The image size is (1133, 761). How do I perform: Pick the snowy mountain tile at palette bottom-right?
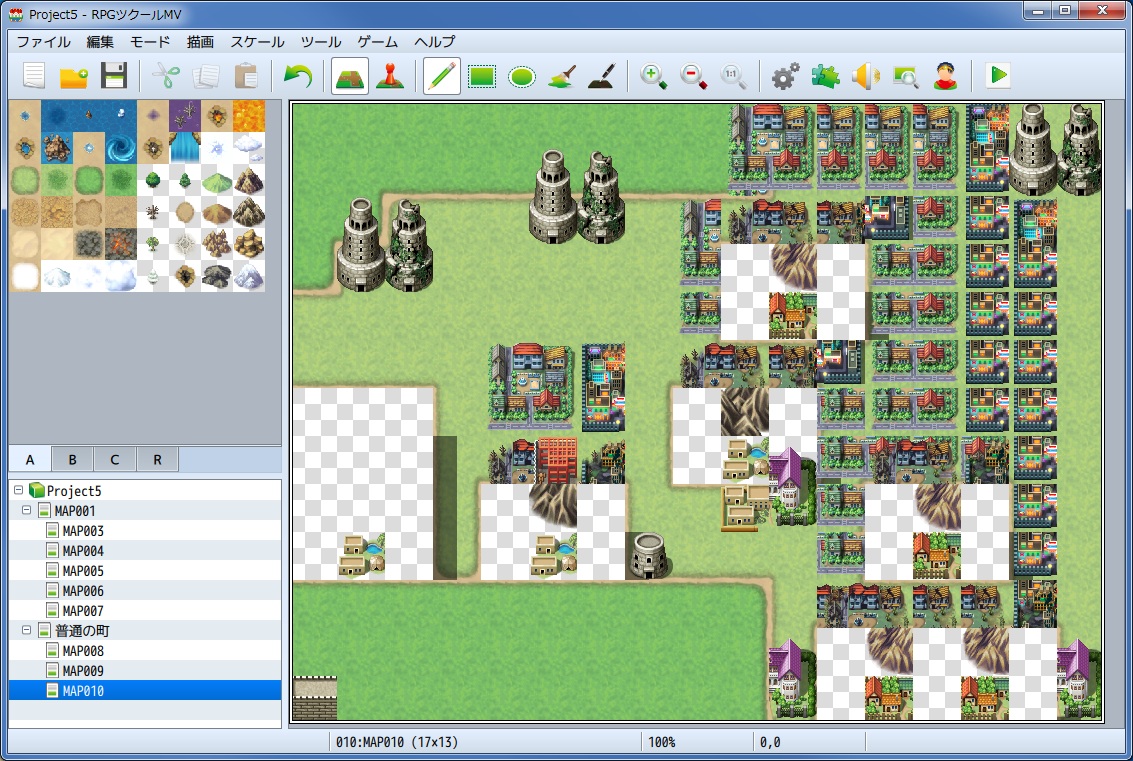(249, 275)
